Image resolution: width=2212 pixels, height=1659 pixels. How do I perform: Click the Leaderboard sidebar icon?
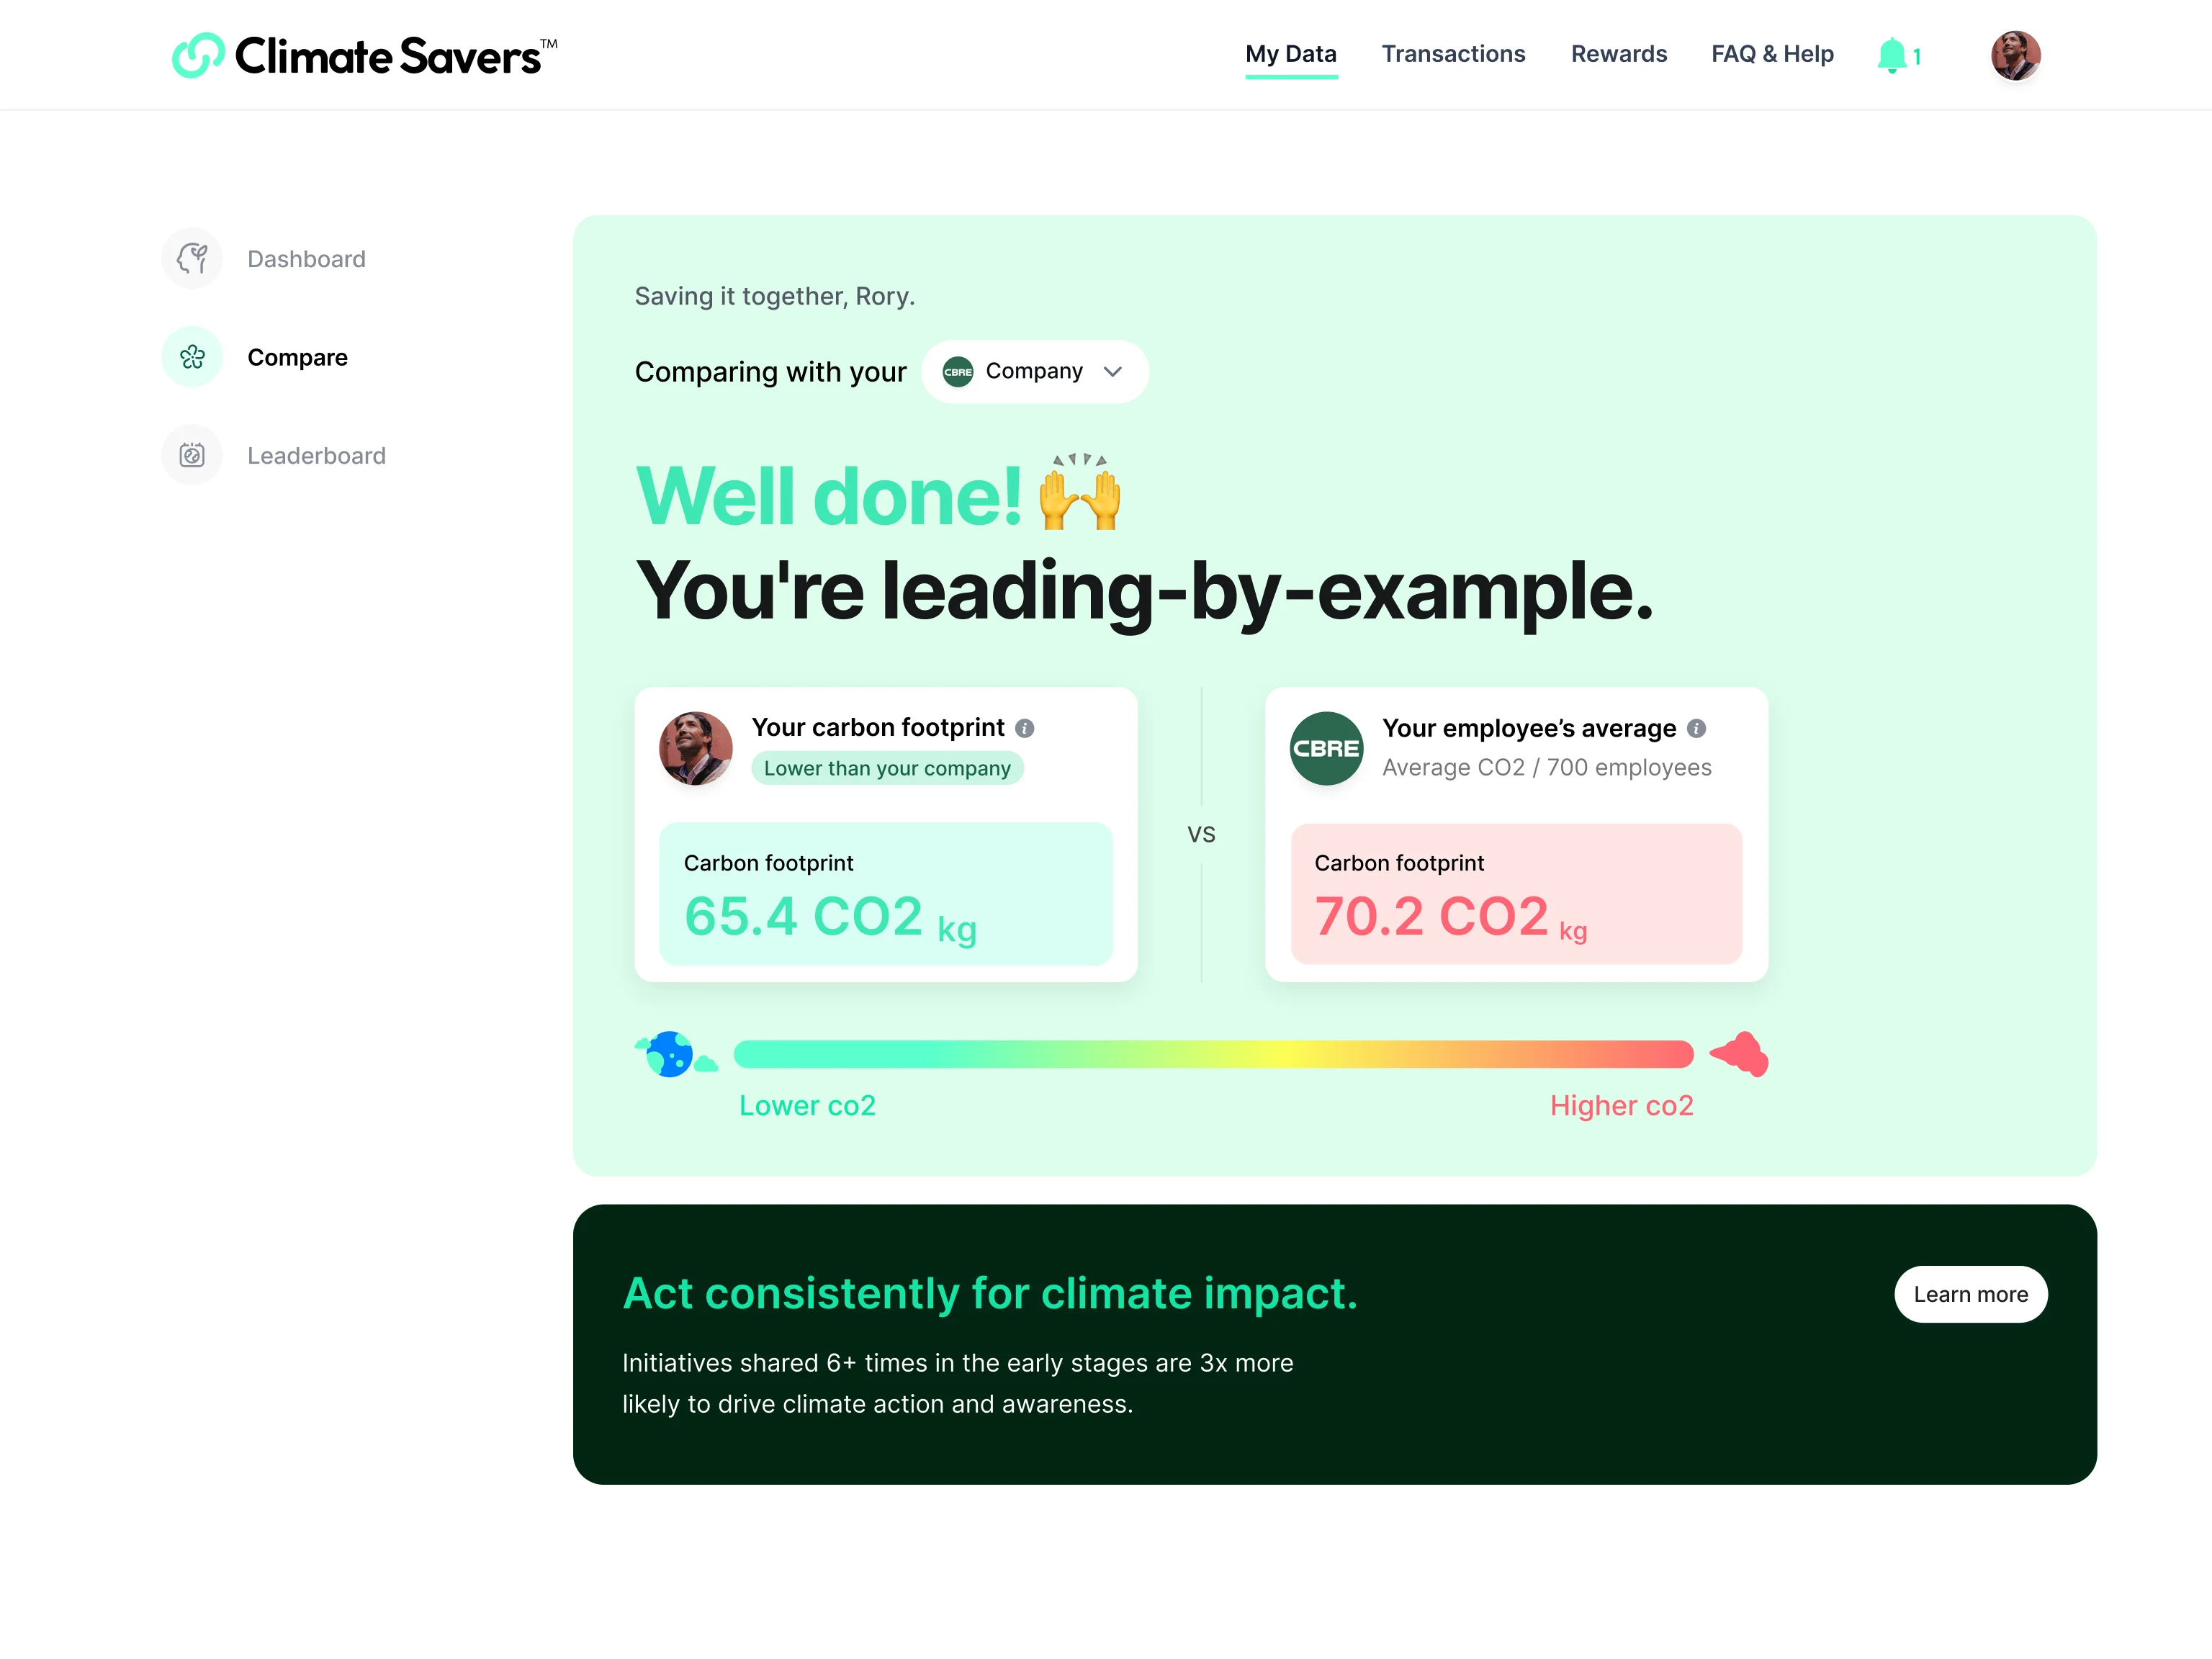192,455
